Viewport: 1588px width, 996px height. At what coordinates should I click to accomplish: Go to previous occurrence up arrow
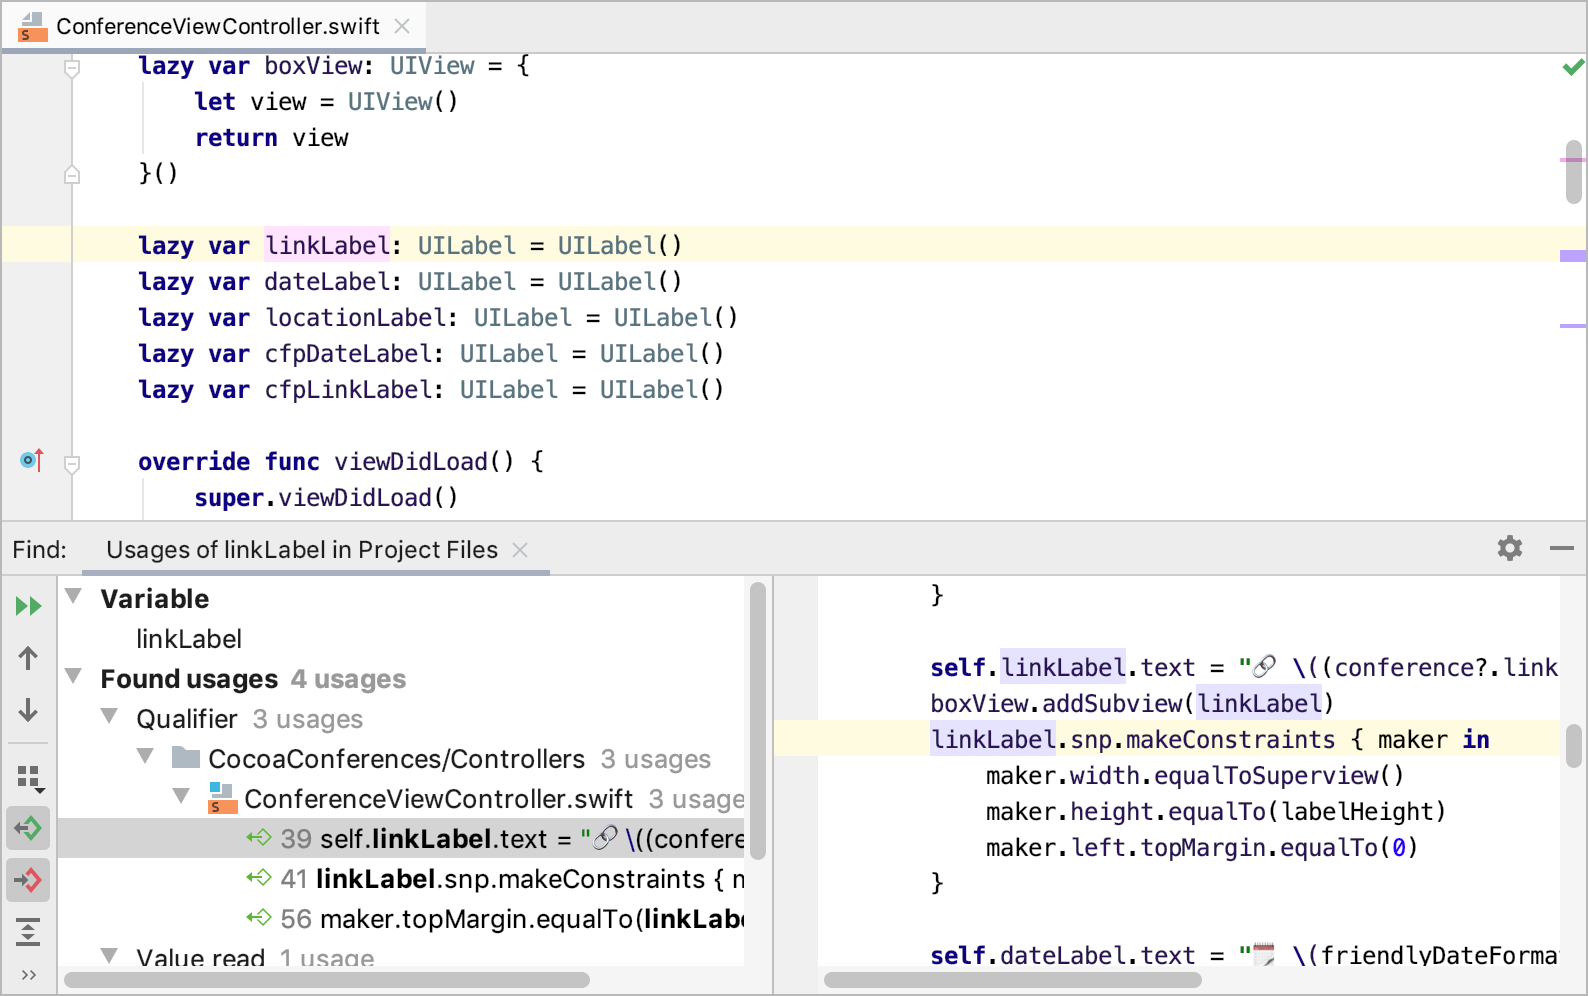28,658
